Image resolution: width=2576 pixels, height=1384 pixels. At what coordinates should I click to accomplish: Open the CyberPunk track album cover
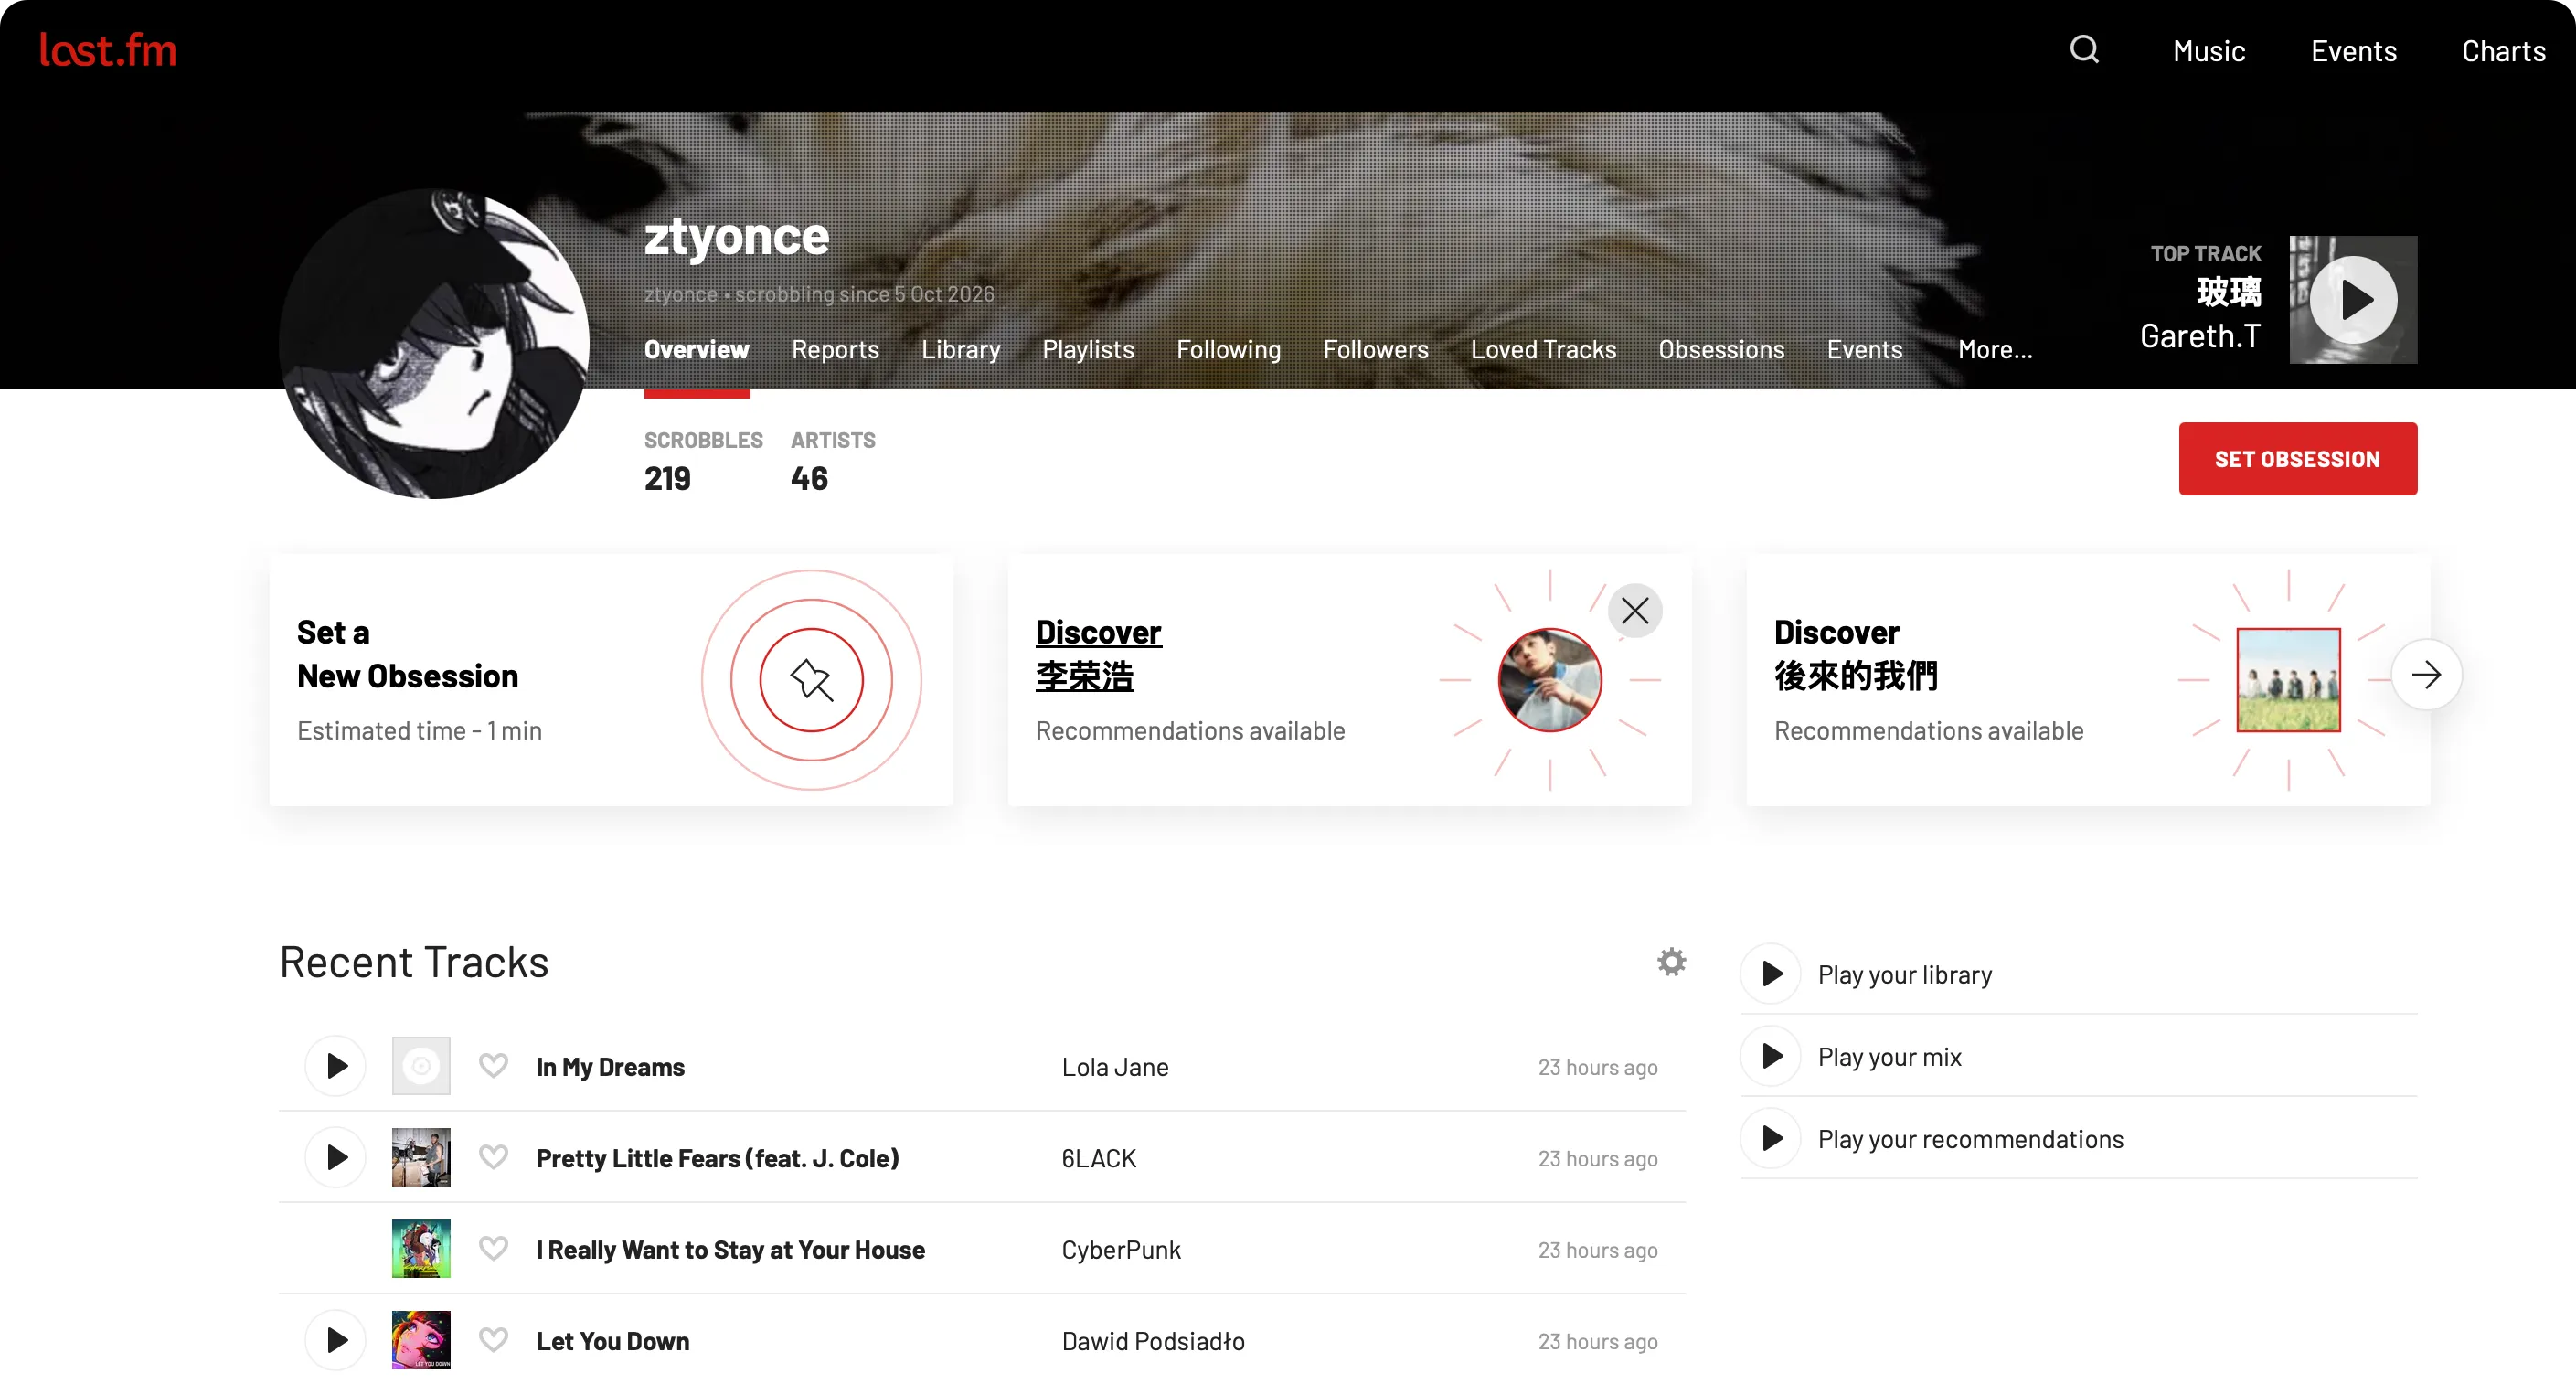[421, 1249]
